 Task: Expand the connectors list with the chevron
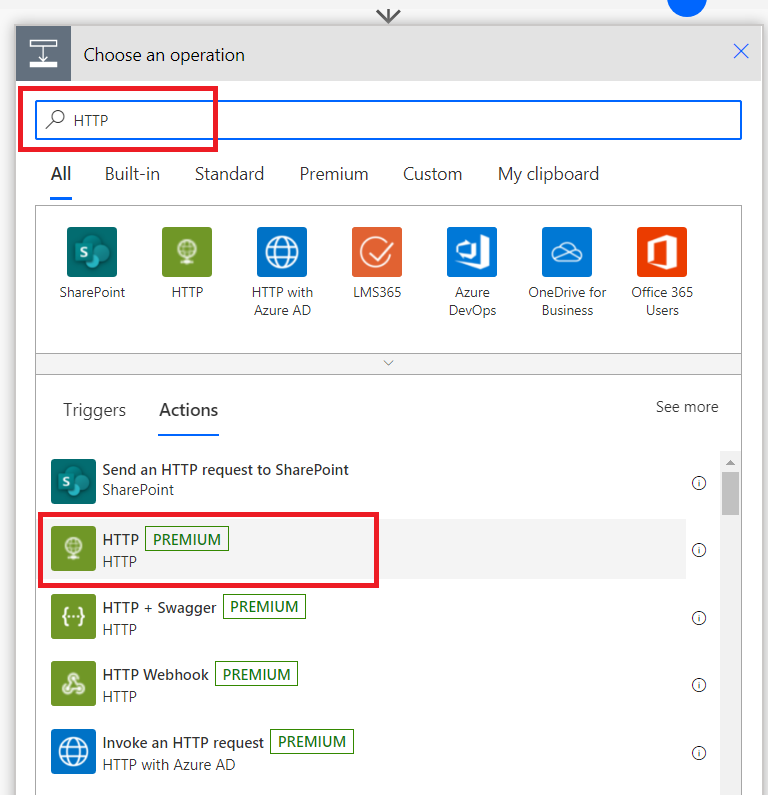coord(388,363)
